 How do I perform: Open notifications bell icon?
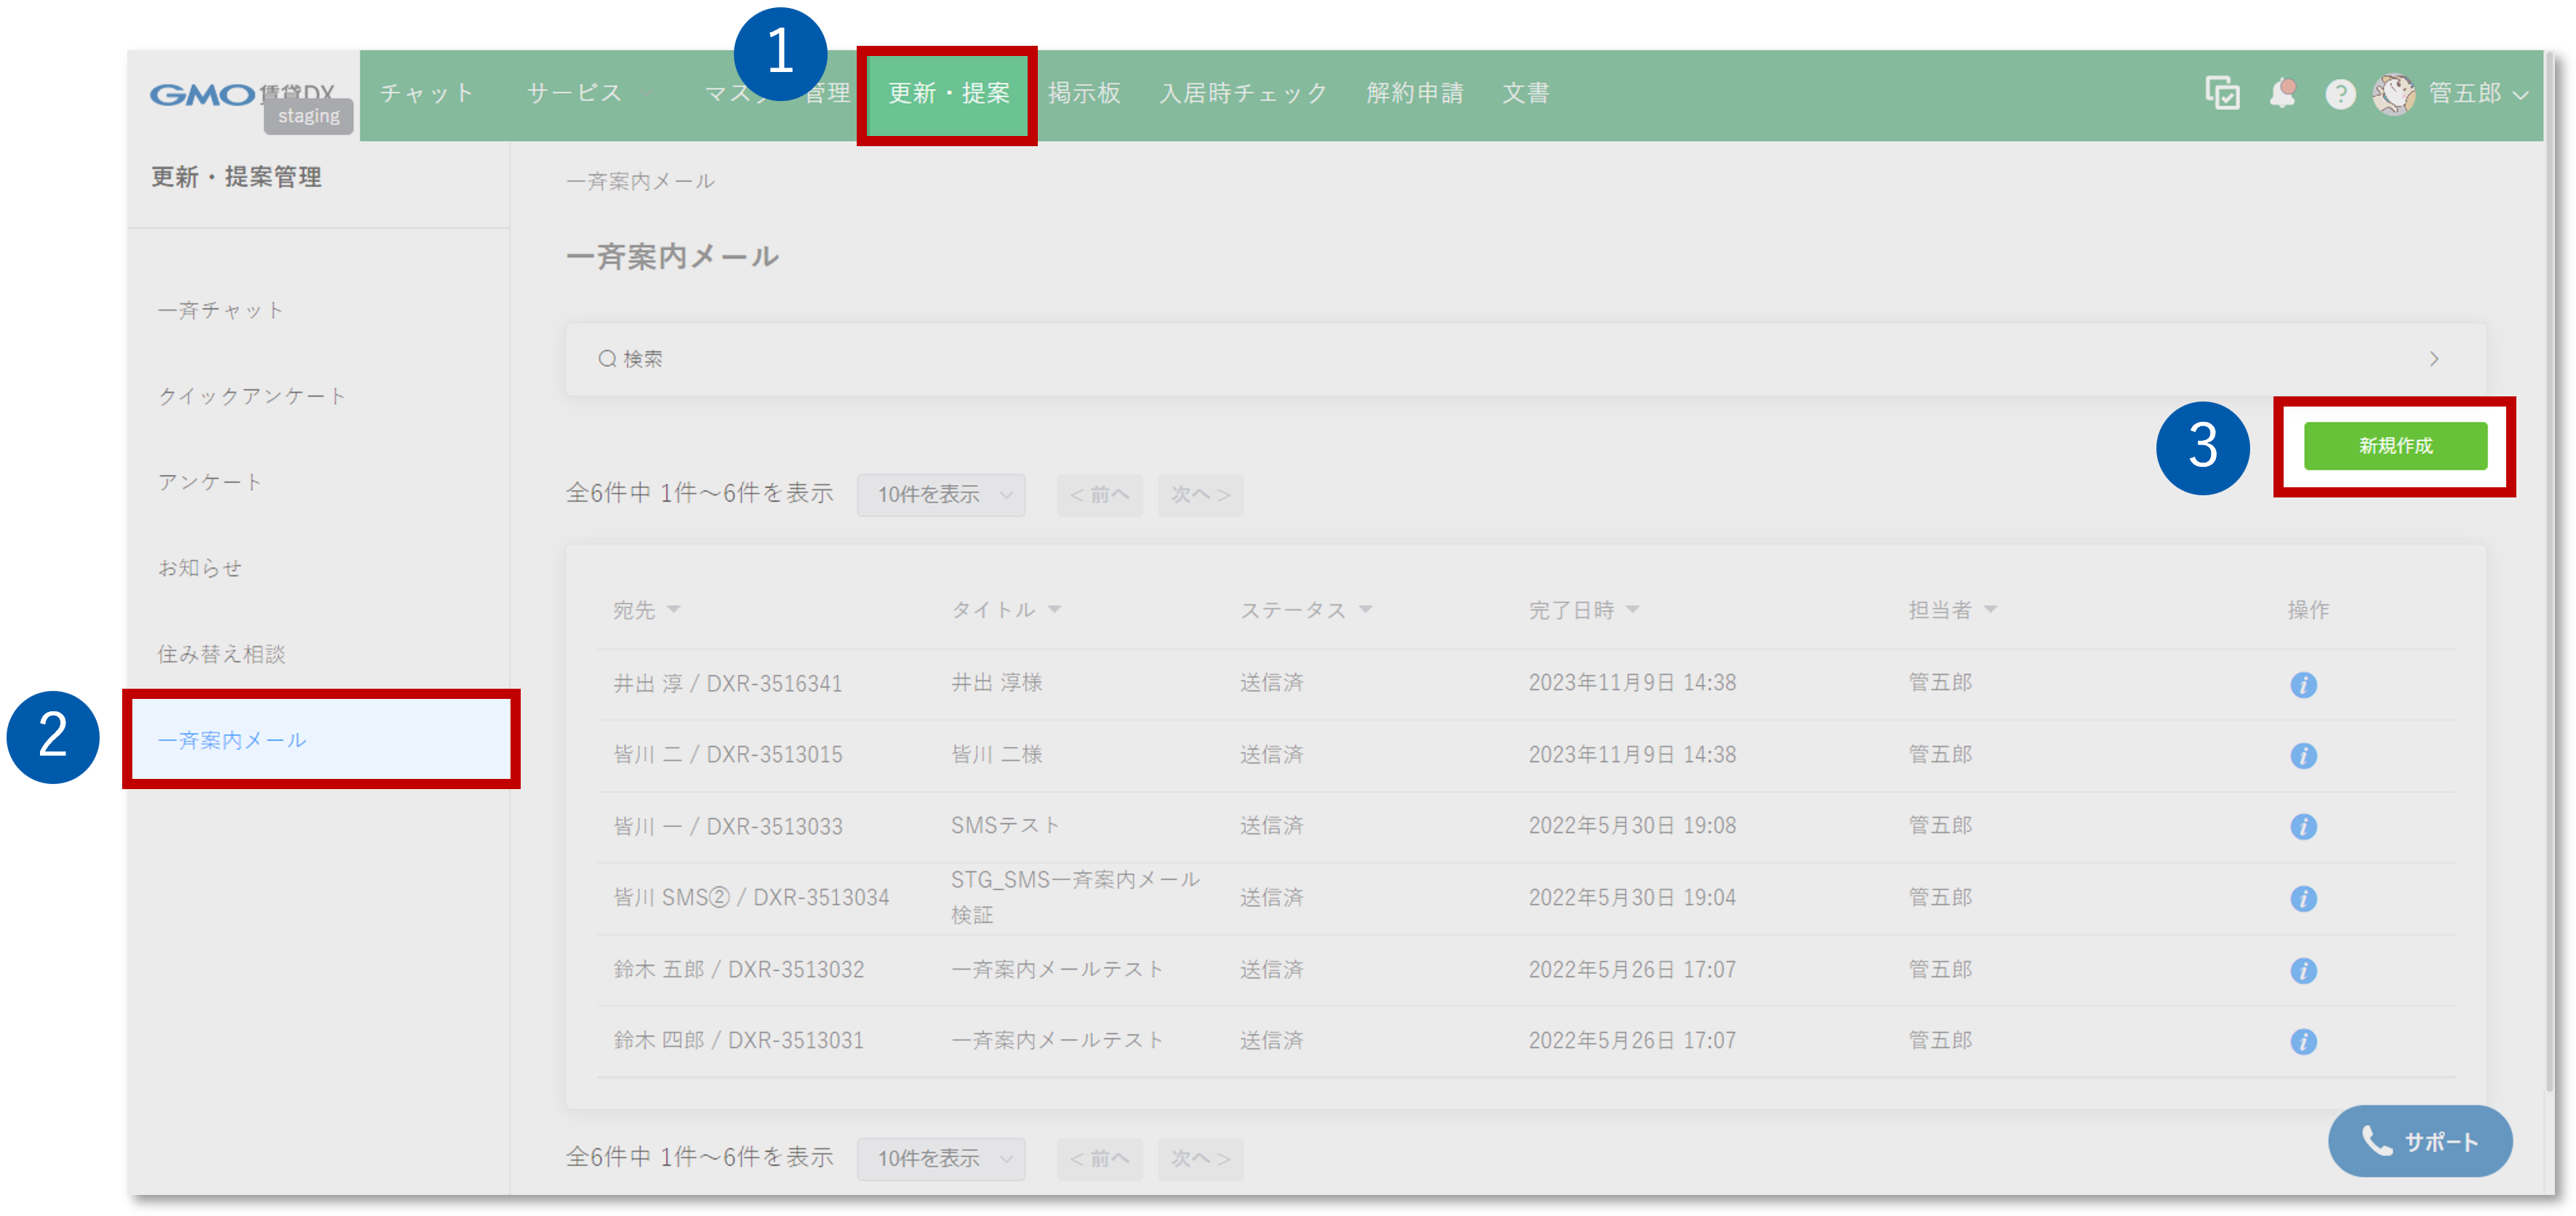click(x=2282, y=94)
